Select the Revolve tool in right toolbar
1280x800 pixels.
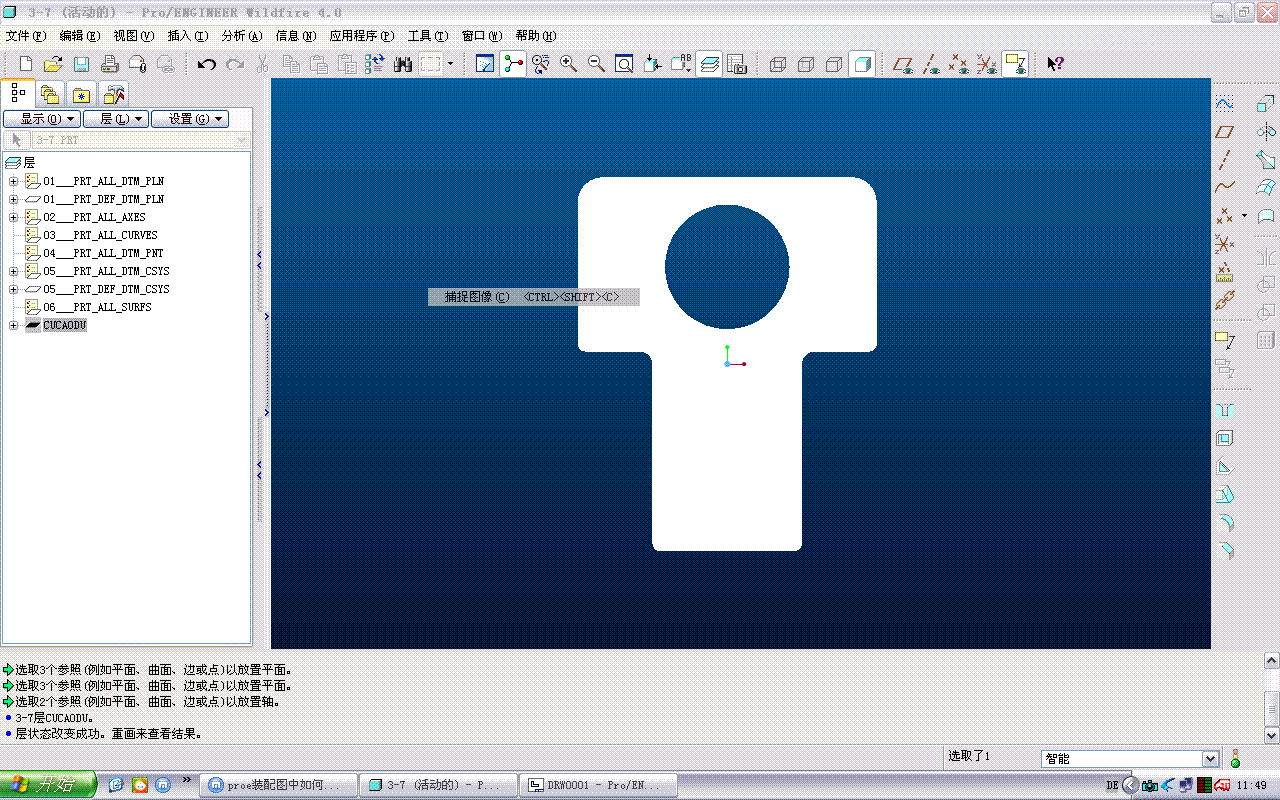tap(1266, 132)
